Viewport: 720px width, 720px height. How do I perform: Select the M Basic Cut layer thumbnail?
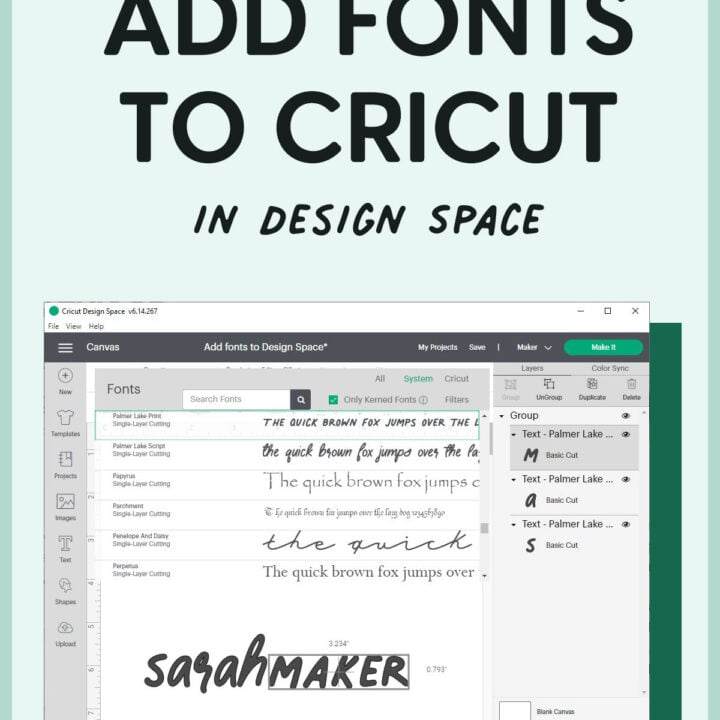(531, 455)
